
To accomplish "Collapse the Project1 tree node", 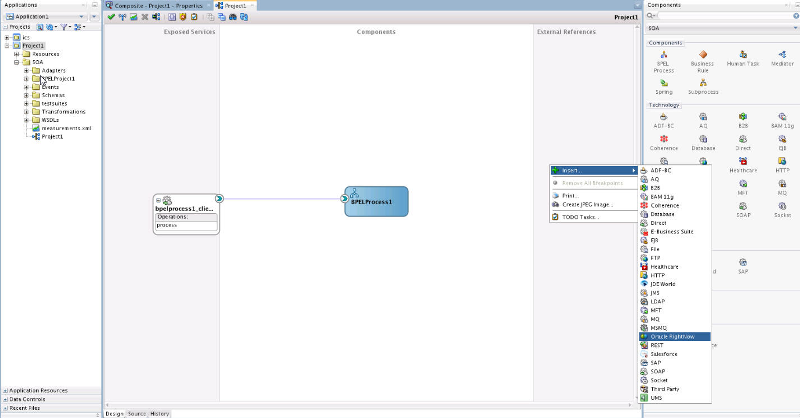I will click(x=7, y=45).
